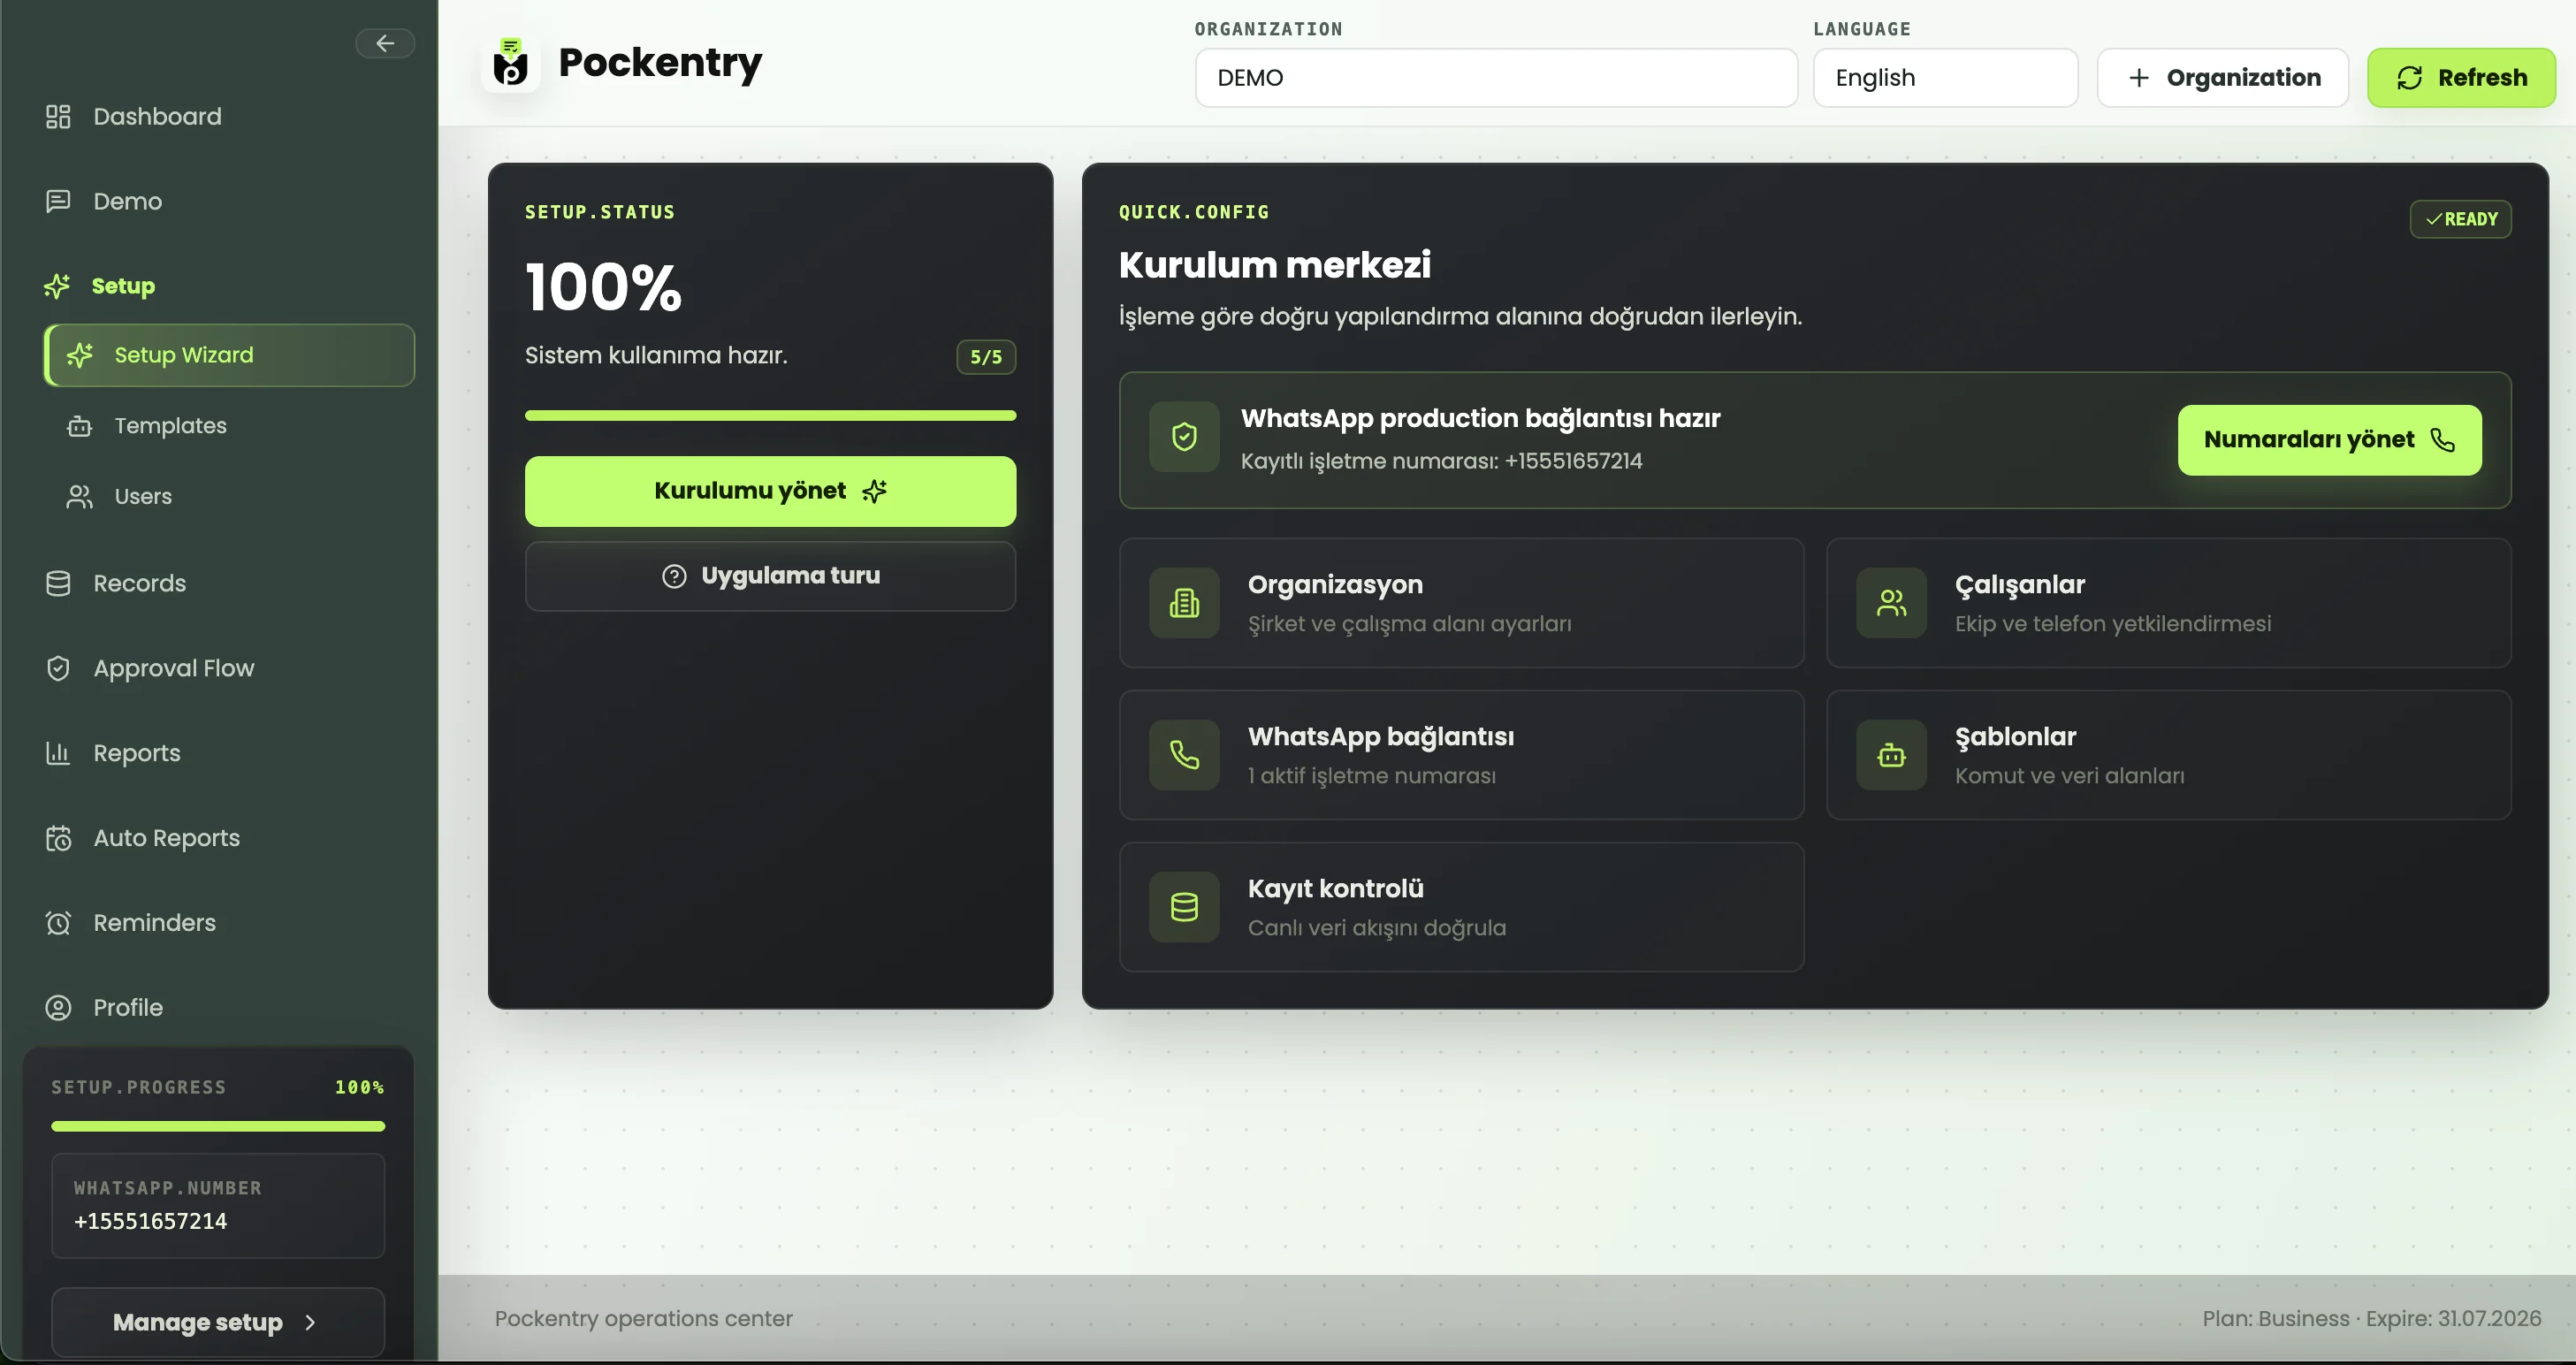Go to Users in the sidebar
The height and width of the screenshot is (1365, 2576).
(x=229, y=497)
